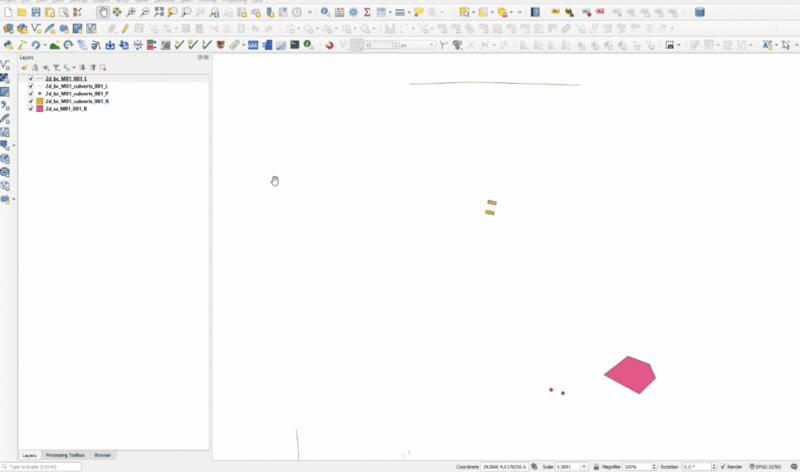This screenshot has width=800, height=472.
Task: Click the pink 2d_sa_M01_001_R layer swatch
Action: click(40, 108)
